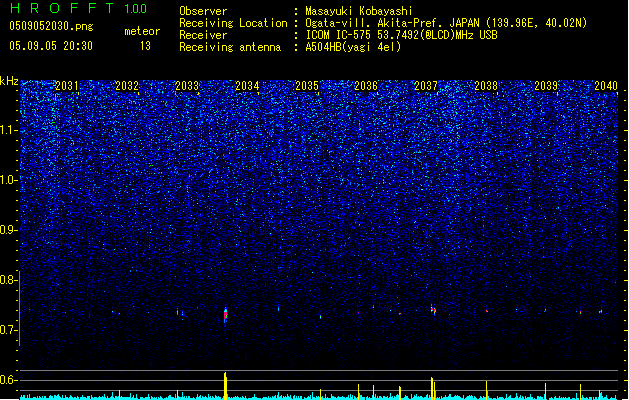
Task: Click the meteor echo right of the 2037 marker
Action: tap(433, 309)
